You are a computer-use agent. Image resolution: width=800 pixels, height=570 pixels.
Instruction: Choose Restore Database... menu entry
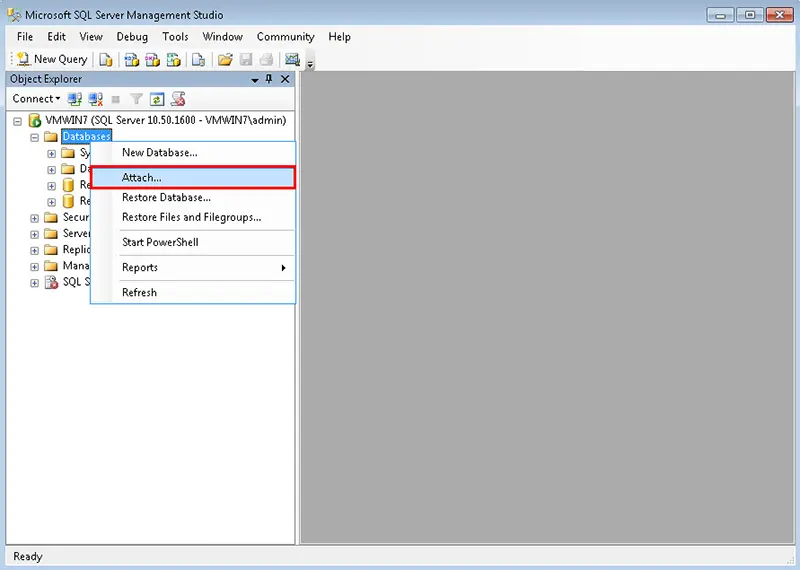pos(193,197)
